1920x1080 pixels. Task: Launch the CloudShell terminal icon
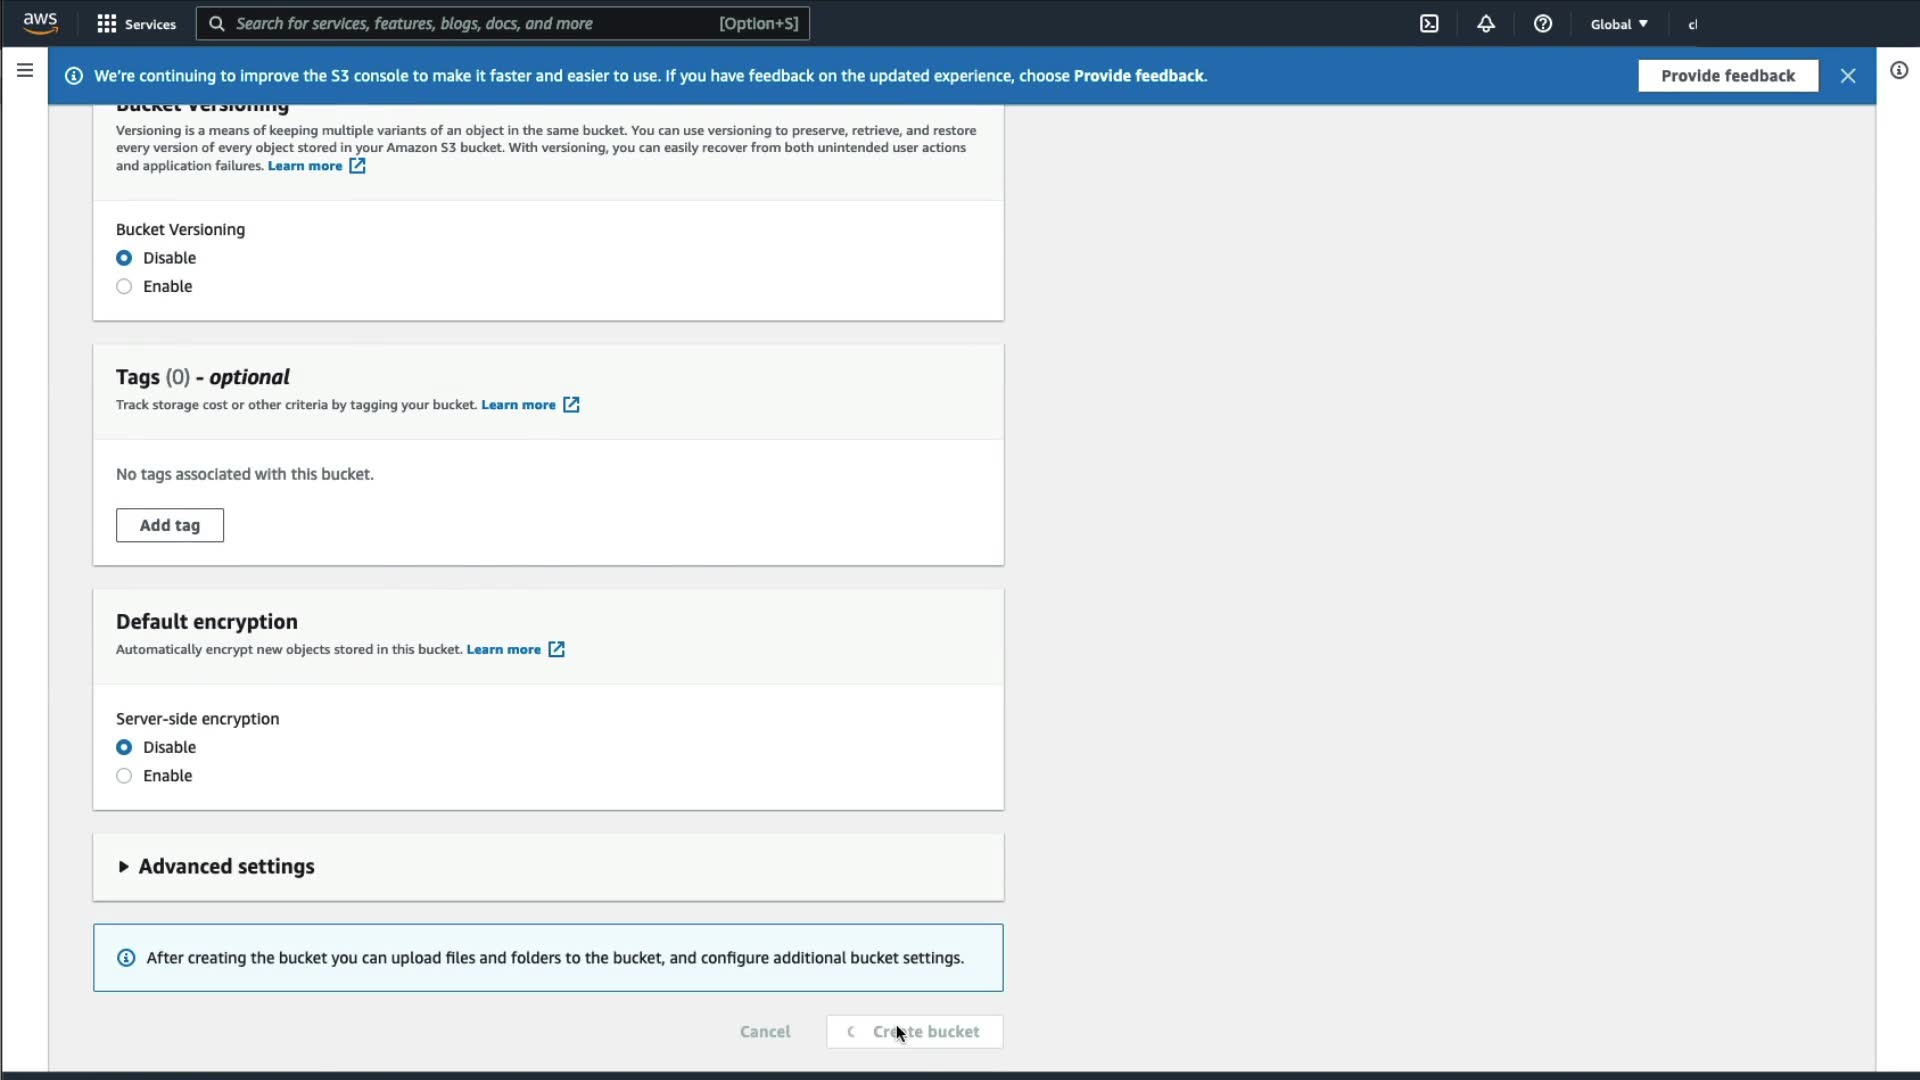tap(1429, 24)
